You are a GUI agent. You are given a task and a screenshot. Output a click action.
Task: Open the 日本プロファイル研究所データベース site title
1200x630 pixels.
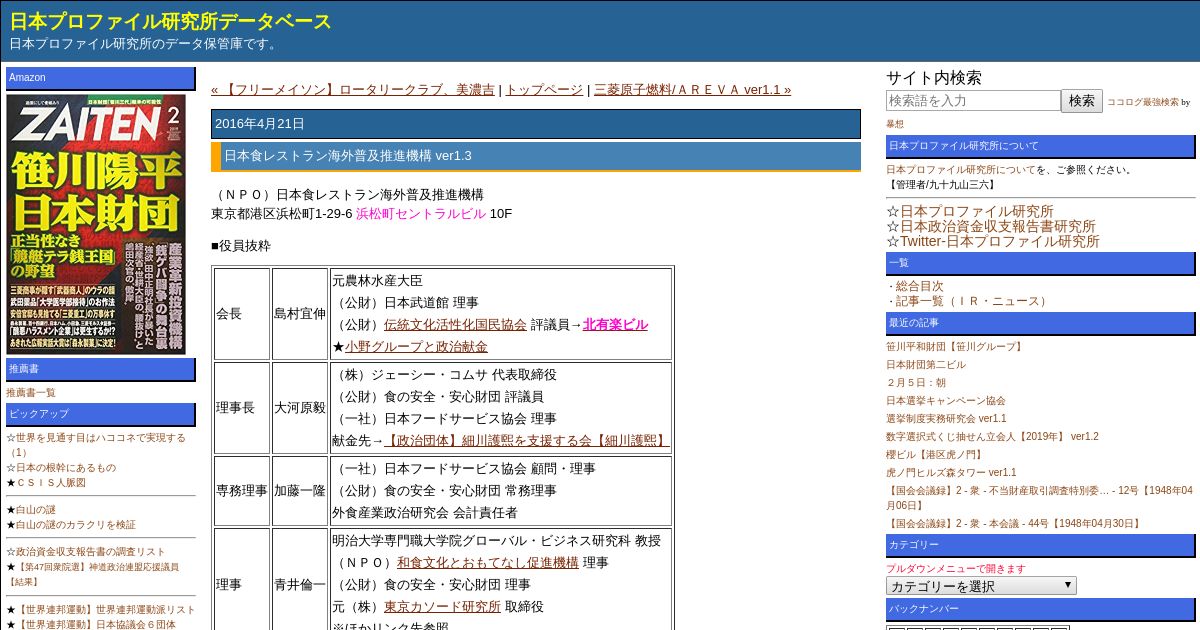pos(171,21)
